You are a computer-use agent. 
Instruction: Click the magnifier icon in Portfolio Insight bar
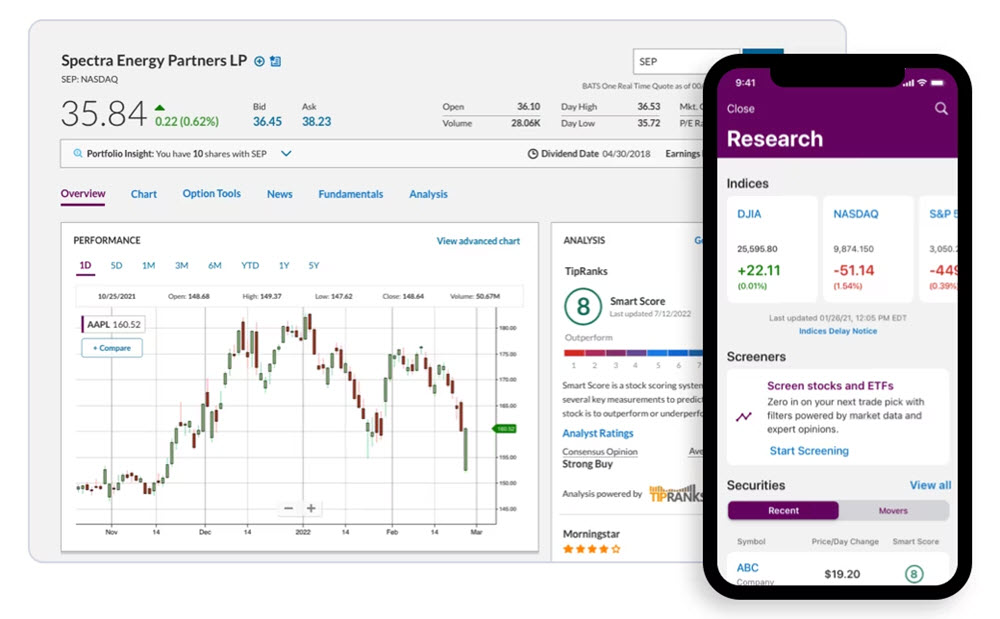pyautogui.click(x=76, y=153)
